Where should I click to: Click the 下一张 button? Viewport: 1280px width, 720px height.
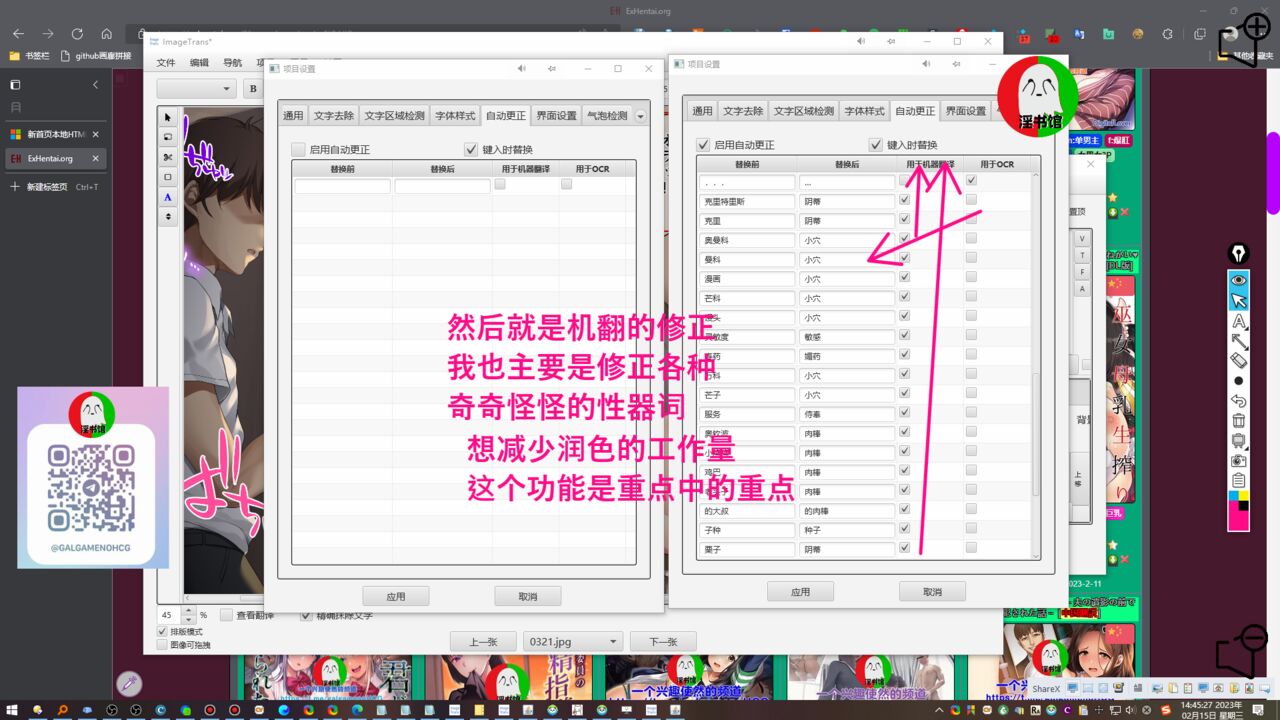663,642
